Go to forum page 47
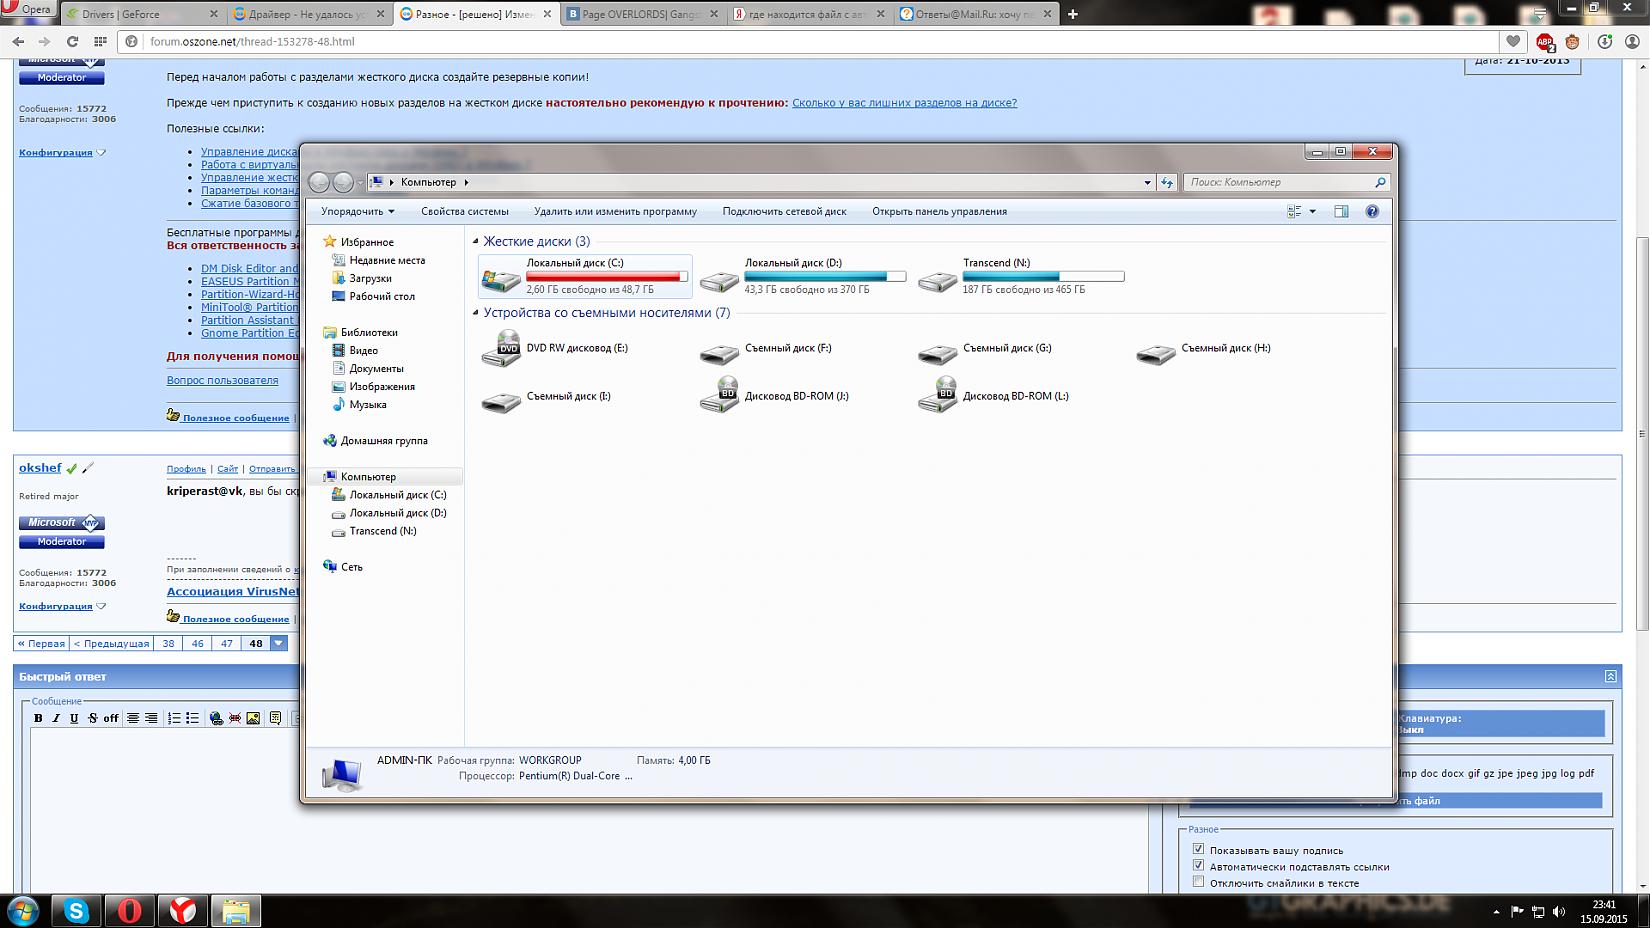This screenshot has width=1650, height=928. pyautogui.click(x=227, y=643)
